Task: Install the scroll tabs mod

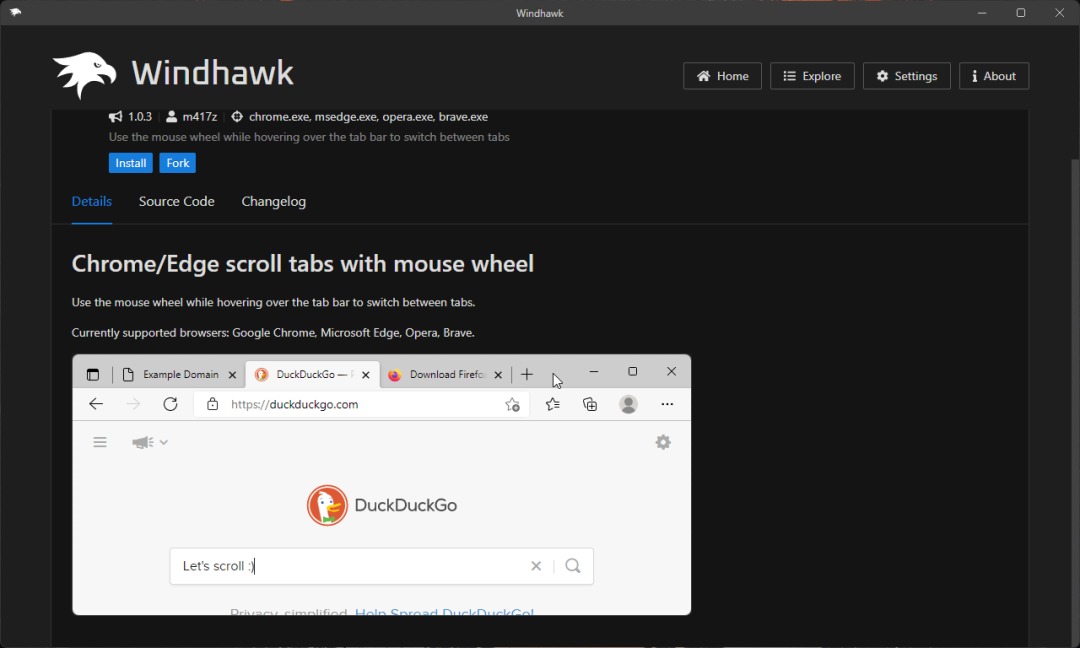Action: tap(130, 163)
